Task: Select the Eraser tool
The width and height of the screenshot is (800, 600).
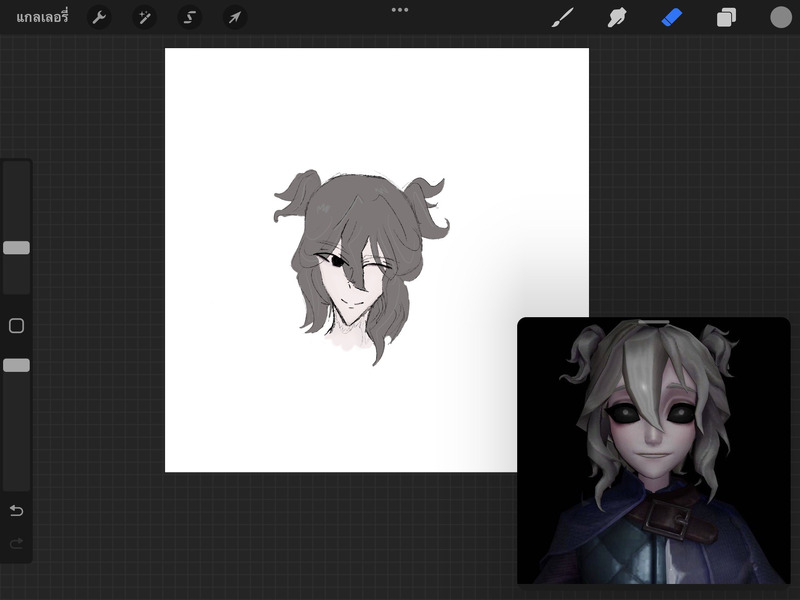Action: [671, 17]
